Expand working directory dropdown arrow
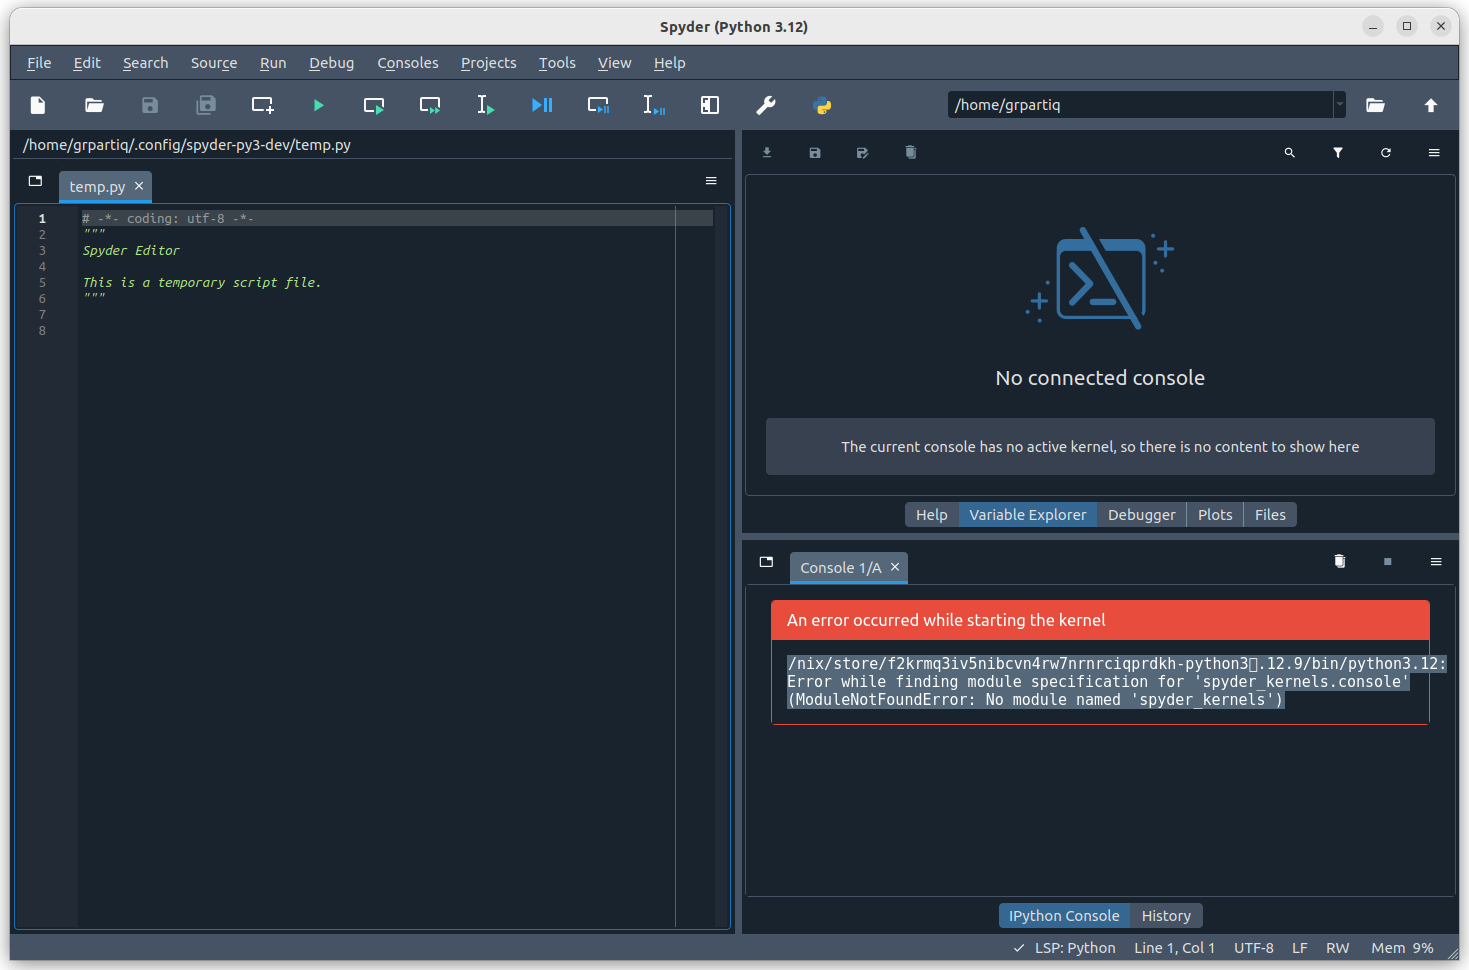 click(1339, 104)
